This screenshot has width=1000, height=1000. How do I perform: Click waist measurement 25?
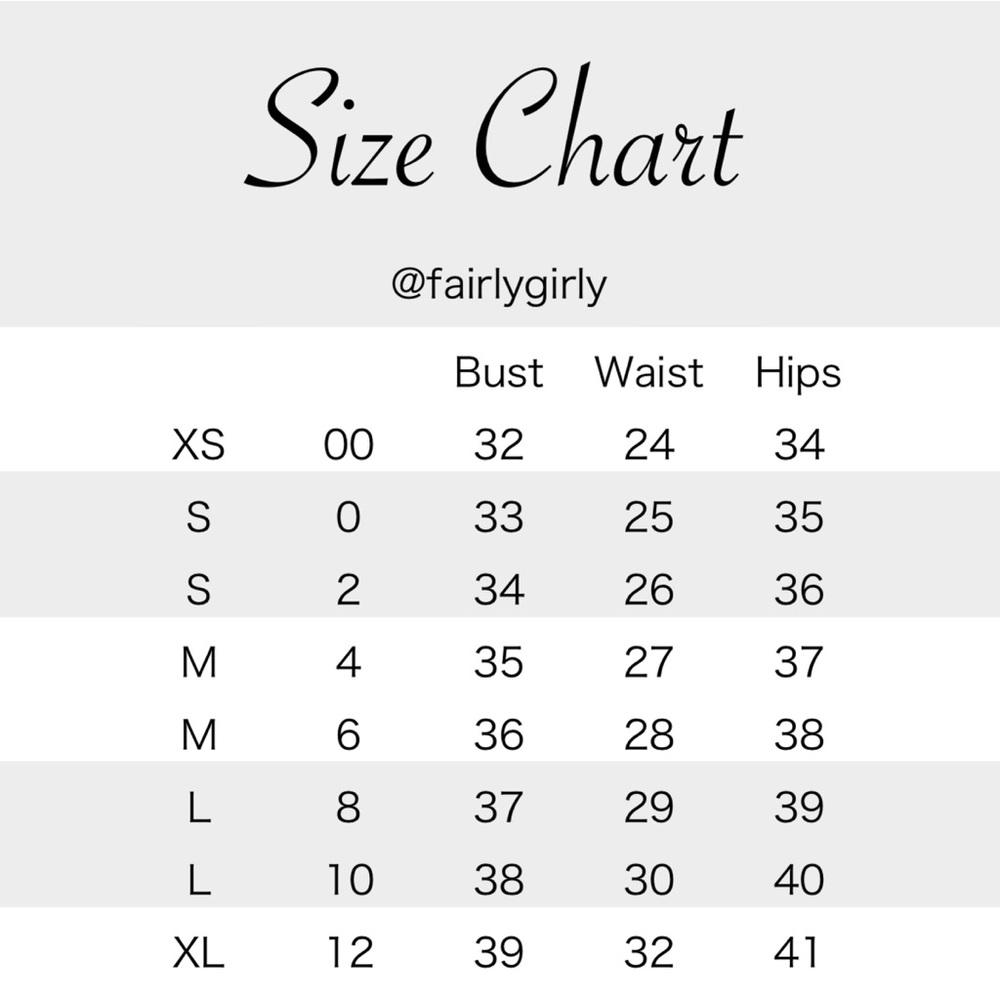(x=649, y=517)
